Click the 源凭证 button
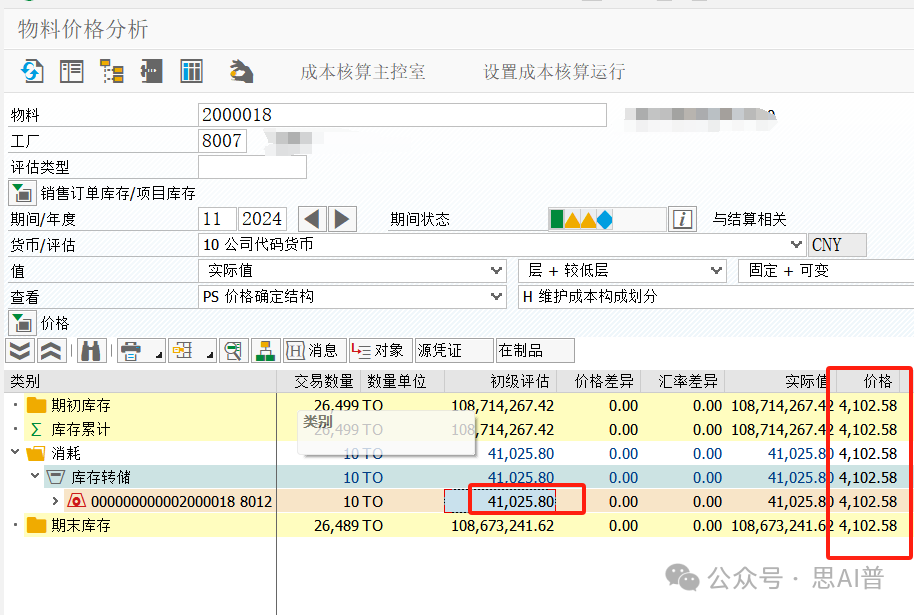The width and height of the screenshot is (914, 615). click(x=453, y=350)
